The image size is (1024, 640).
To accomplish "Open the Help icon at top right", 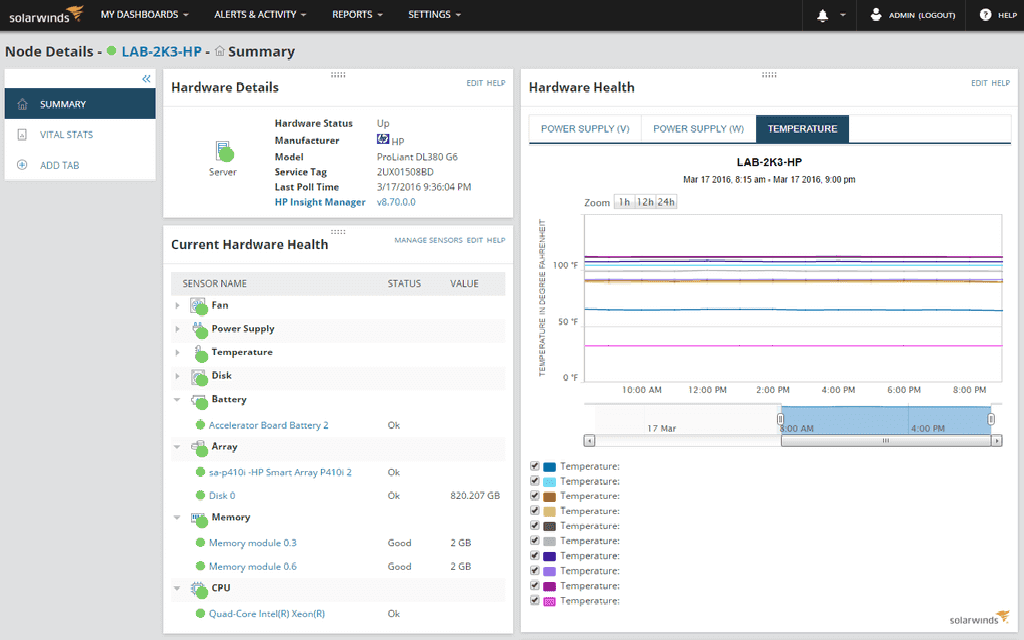I will coord(985,15).
